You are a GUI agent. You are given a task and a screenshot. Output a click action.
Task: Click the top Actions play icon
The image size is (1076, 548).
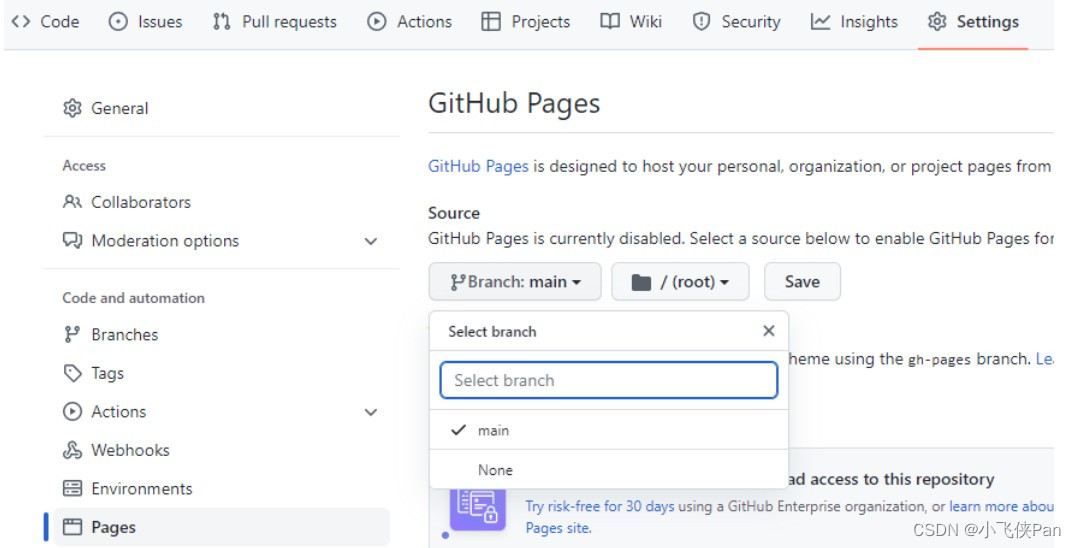(376, 22)
